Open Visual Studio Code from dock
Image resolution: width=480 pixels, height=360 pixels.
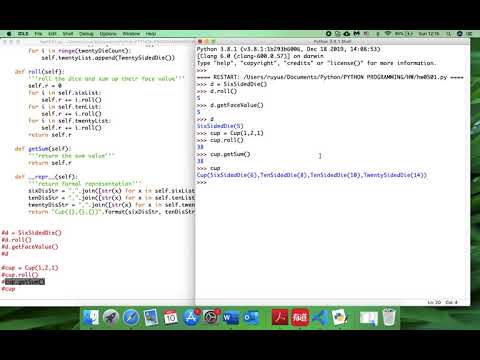[x=320, y=317]
